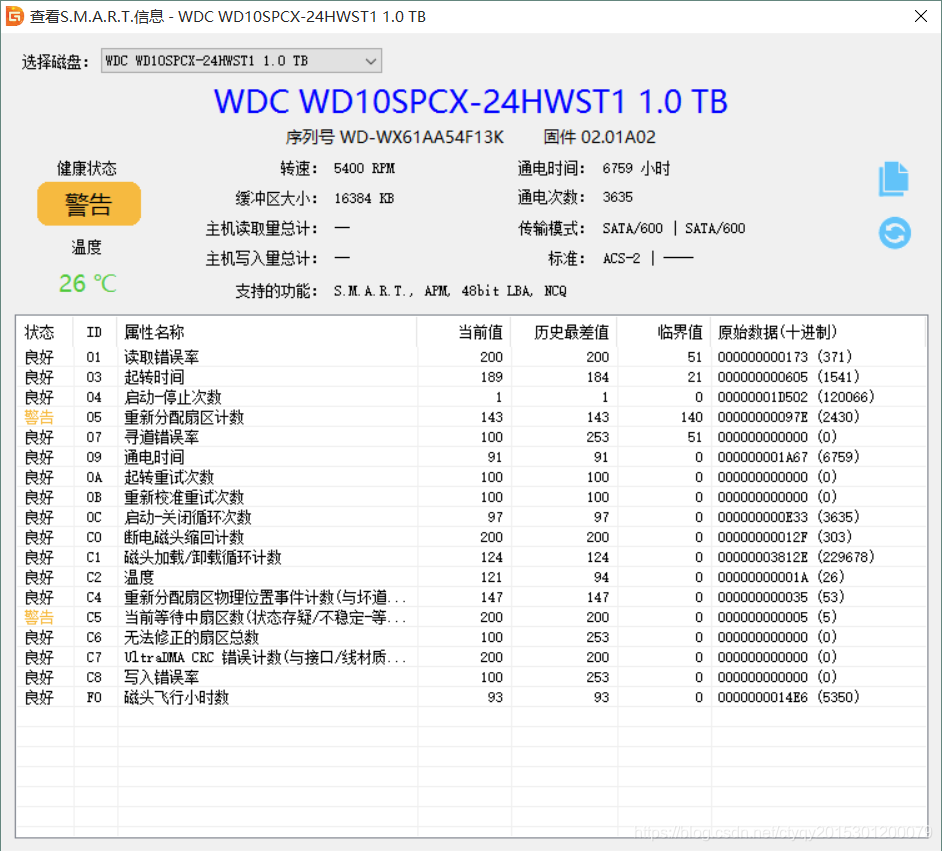942x851 pixels.
Task: Click the threshold value 140 cell
Action: (x=691, y=417)
